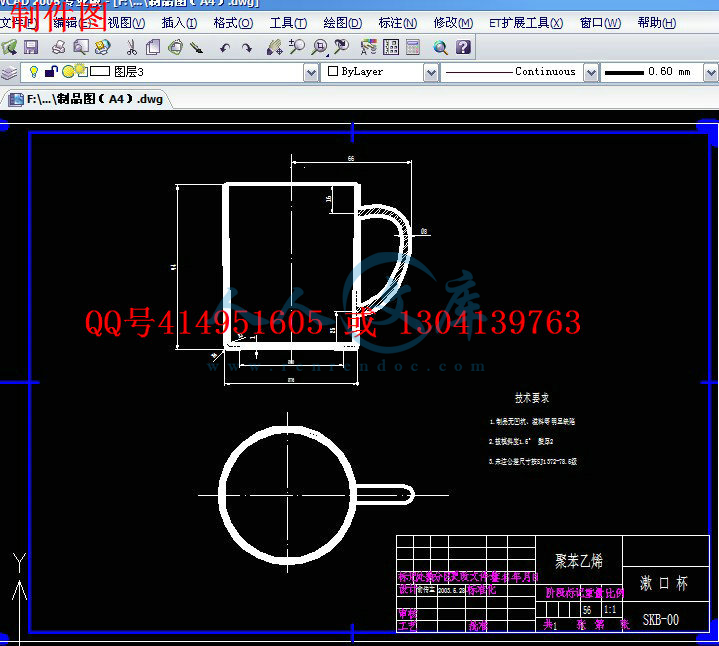Click the SKB-00 drawing number text
Image resolution: width=719 pixels, height=646 pixels.
660,620
